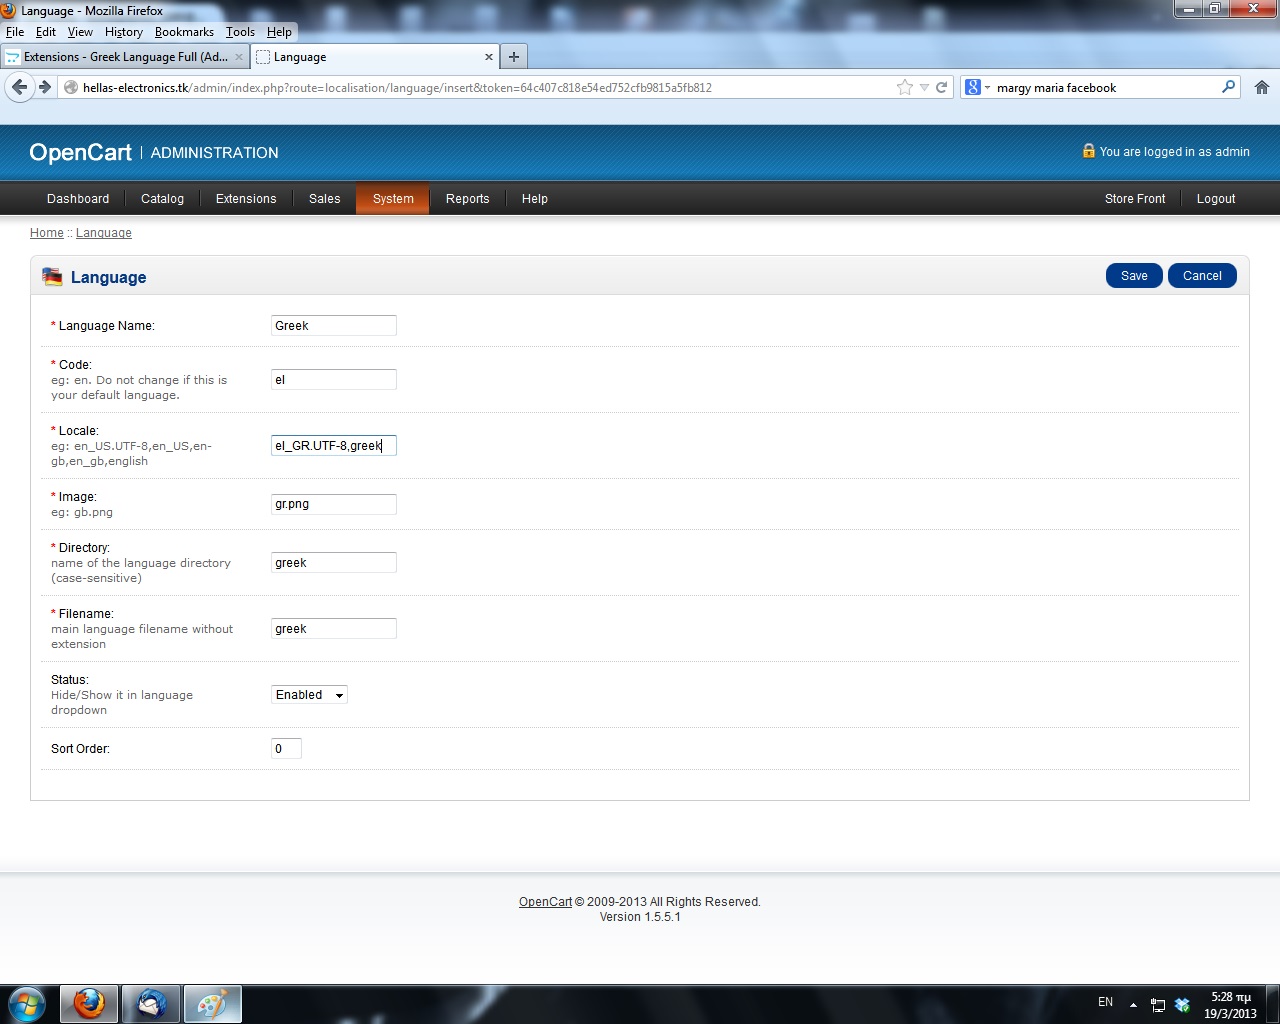Reload the page with the refresh icon

[x=941, y=87]
